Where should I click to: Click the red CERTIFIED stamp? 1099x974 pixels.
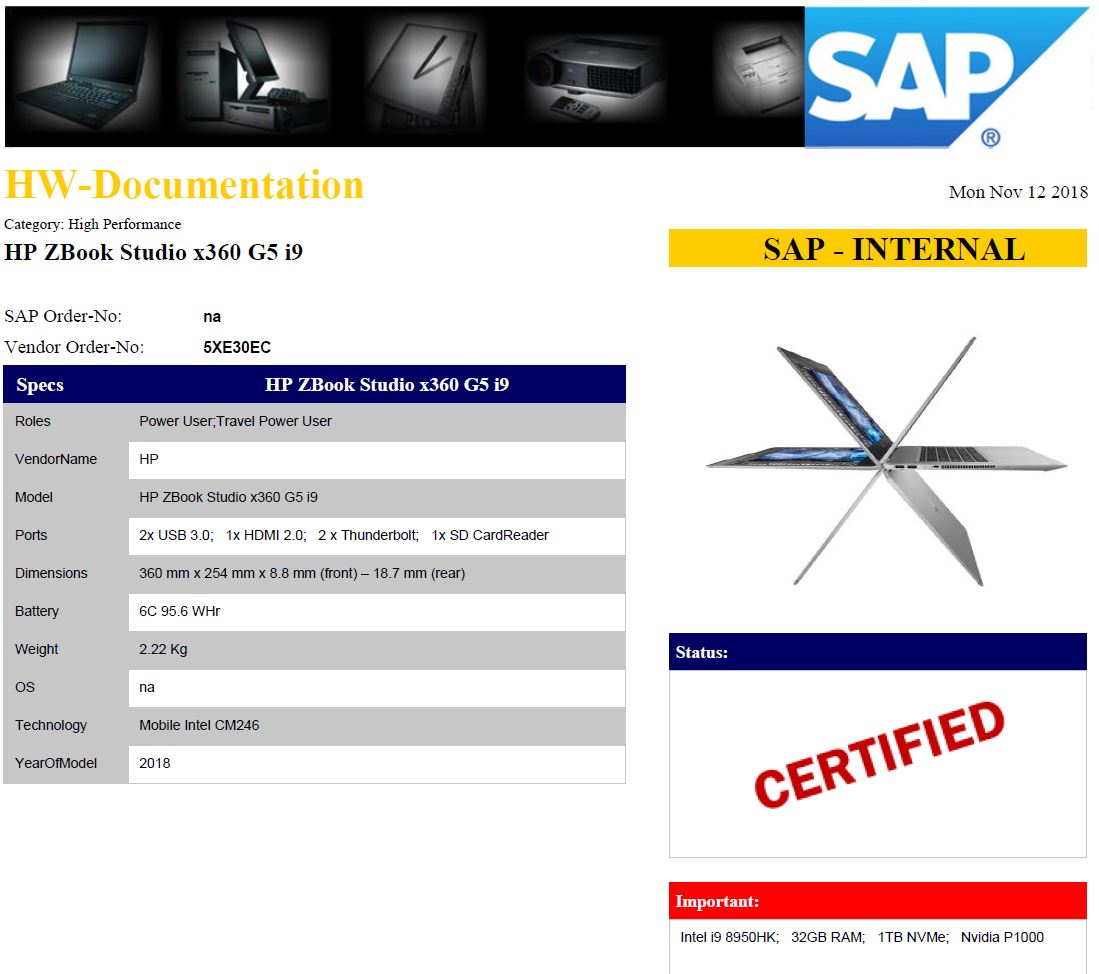click(x=879, y=754)
